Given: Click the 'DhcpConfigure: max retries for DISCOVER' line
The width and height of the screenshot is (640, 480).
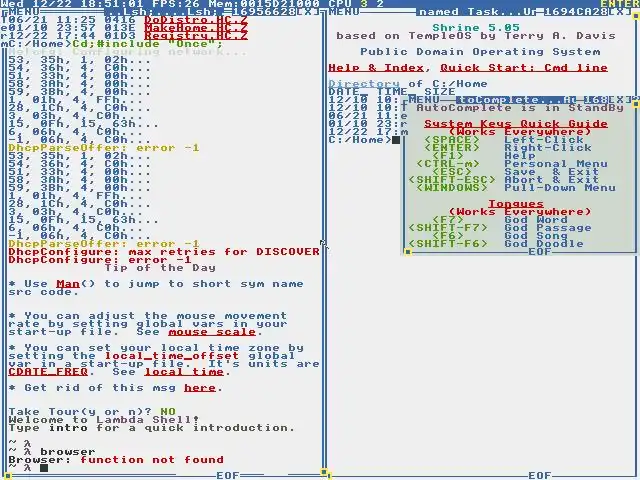Looking at the screenshot, I should pyautogui.click(x=164, y=252).
